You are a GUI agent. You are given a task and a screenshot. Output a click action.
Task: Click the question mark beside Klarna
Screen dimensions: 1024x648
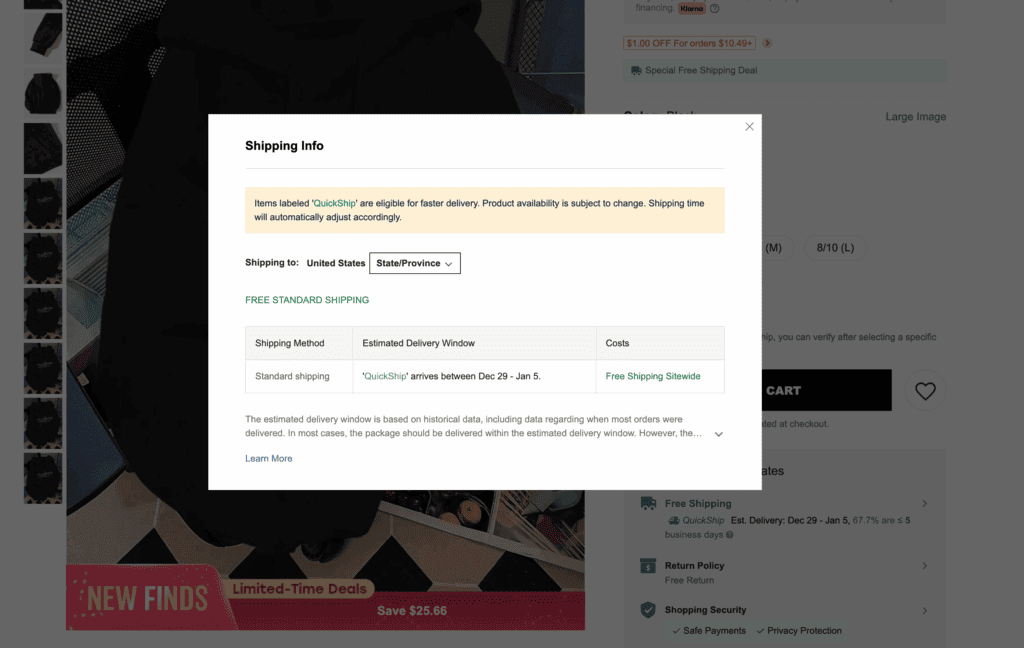(714, 8)
